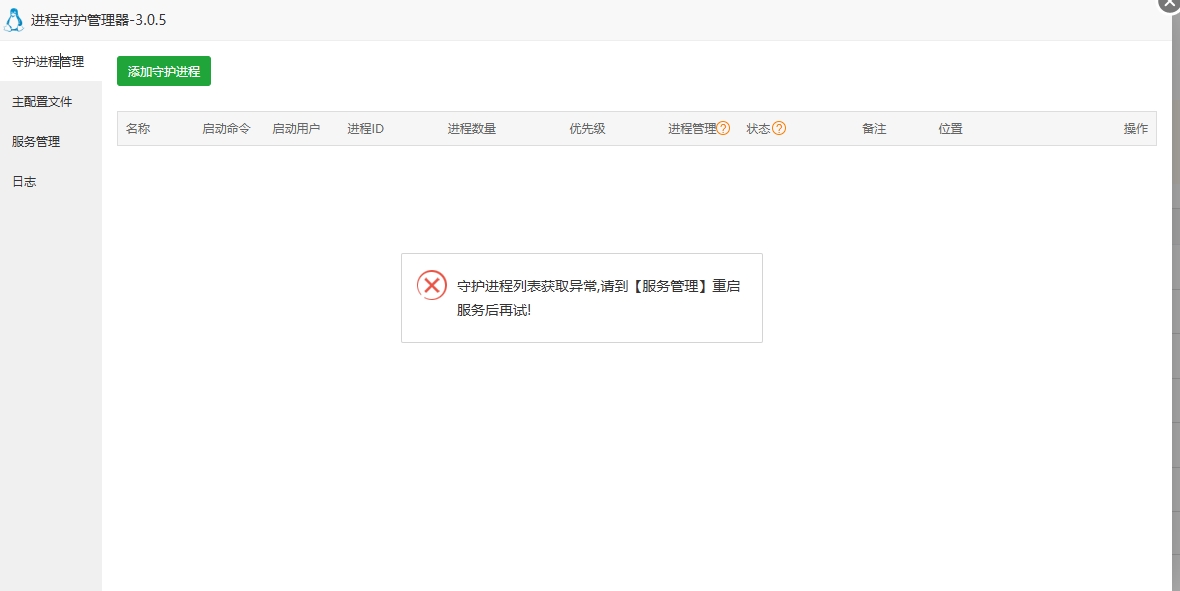The height and width of the screenshot is (591, 1180).
Task: Click the 添加守护进程 button
Action: tap(164, 72)
